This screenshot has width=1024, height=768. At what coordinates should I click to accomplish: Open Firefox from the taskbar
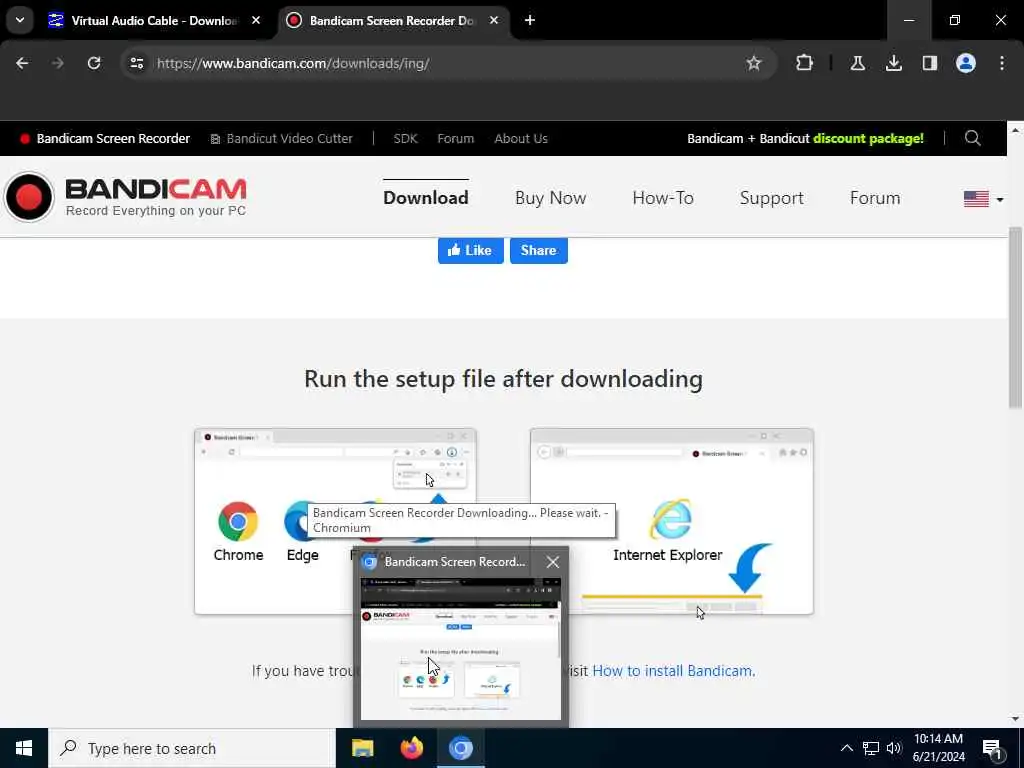(411, 748)
